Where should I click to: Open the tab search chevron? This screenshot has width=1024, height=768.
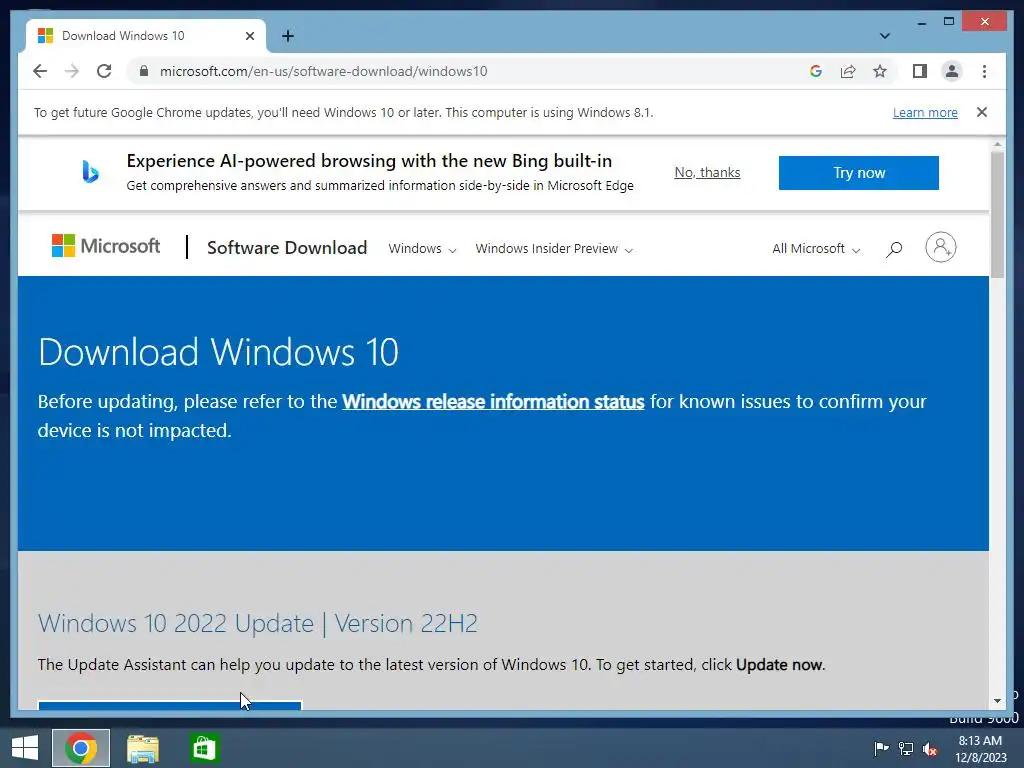point(884,36)
